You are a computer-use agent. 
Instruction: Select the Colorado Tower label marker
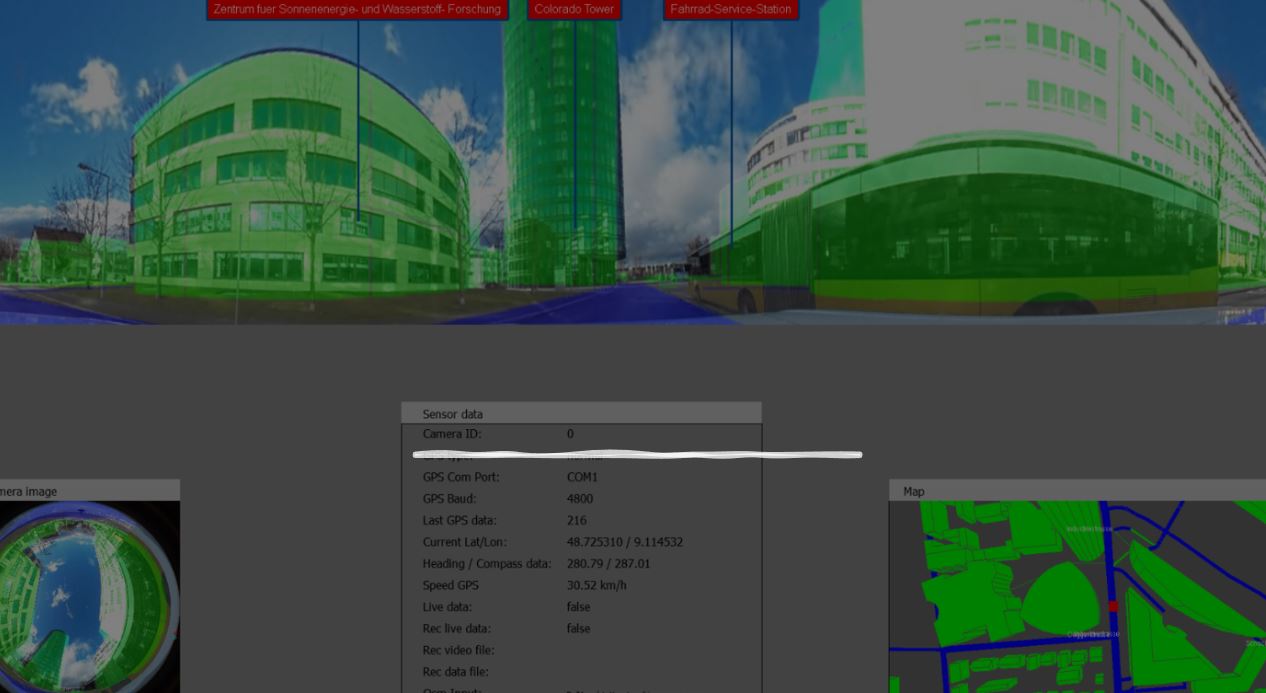pyautogui.click(x=573, y=9)
